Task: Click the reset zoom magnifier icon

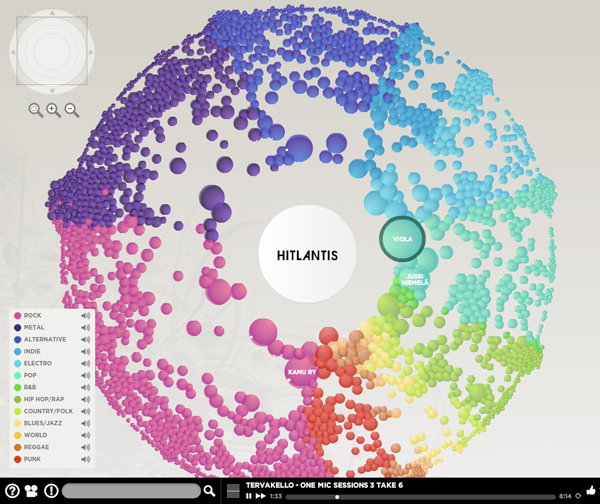Action: click(x=36, y=110)
